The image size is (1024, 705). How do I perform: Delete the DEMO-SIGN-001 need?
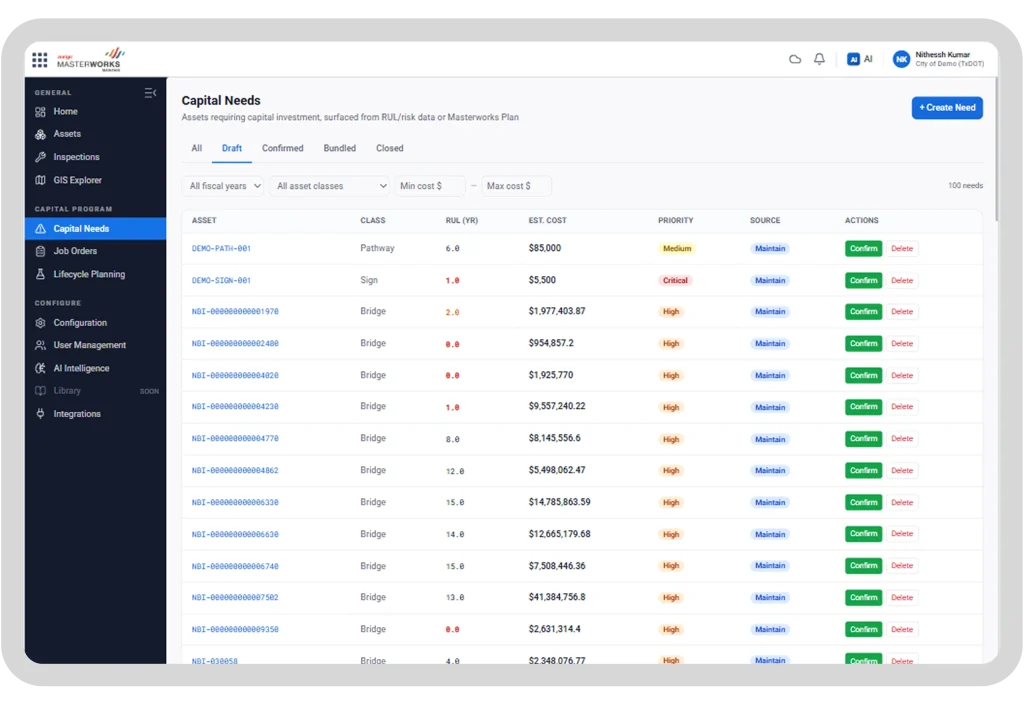(902, 281)
